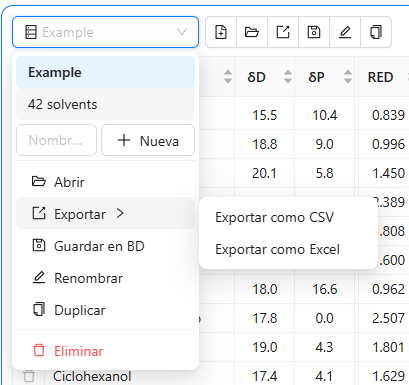Focus the Nombre input field

(56, 140)
